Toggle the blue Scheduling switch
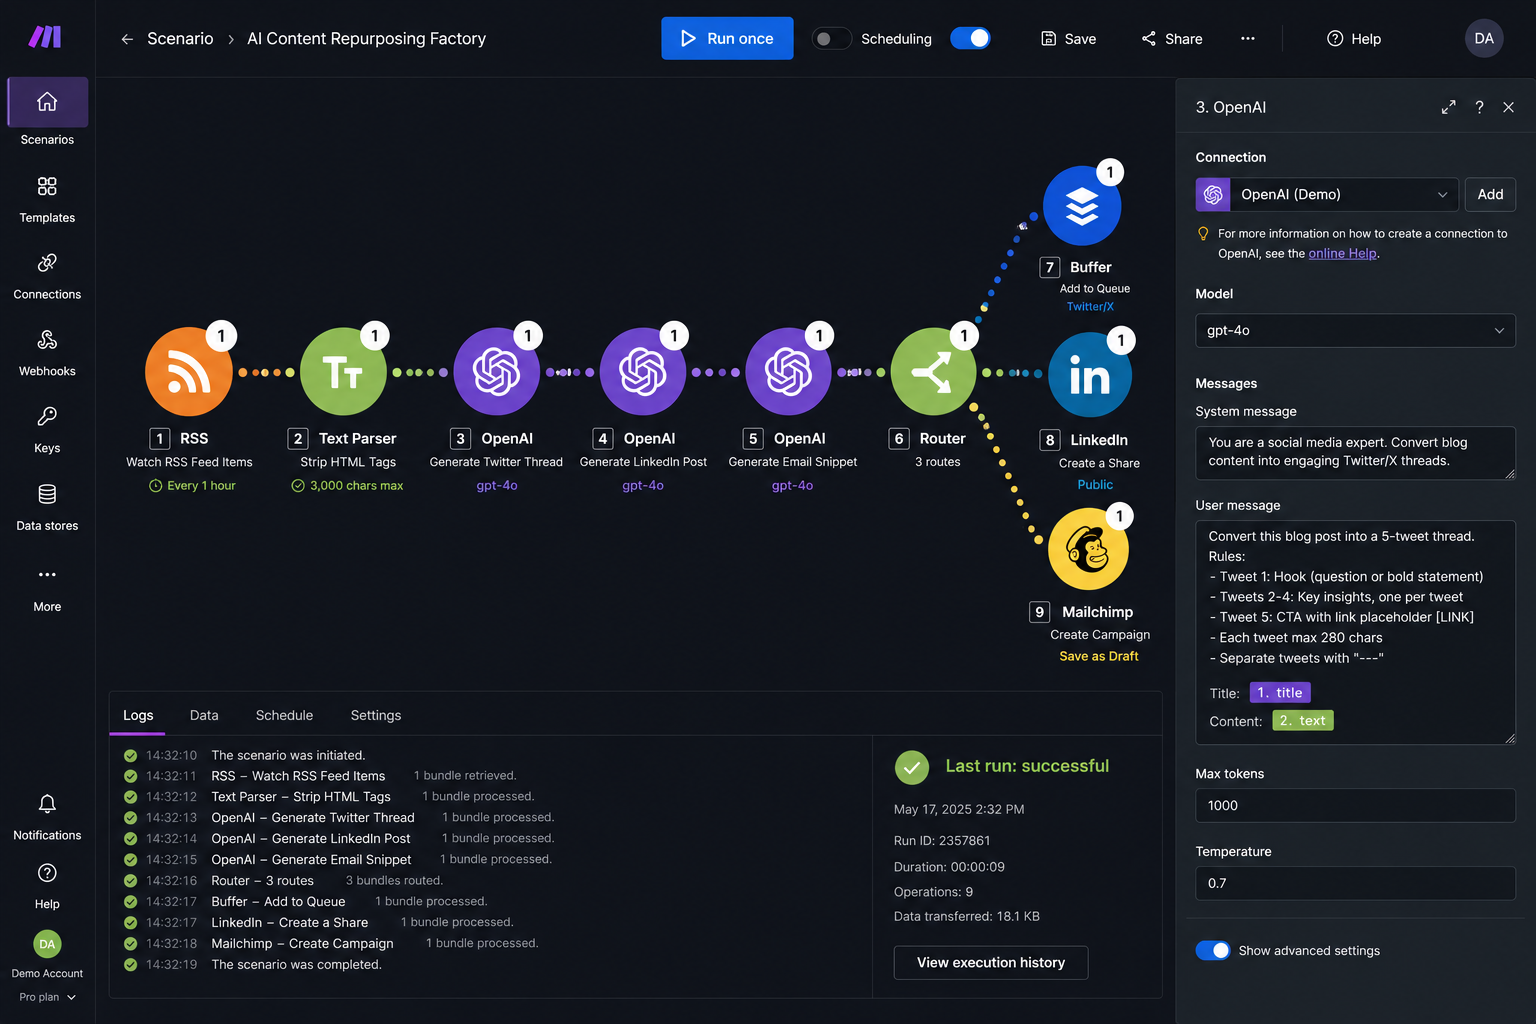The width and height of the screenshot is (1536, 1024). pos(970,38)
